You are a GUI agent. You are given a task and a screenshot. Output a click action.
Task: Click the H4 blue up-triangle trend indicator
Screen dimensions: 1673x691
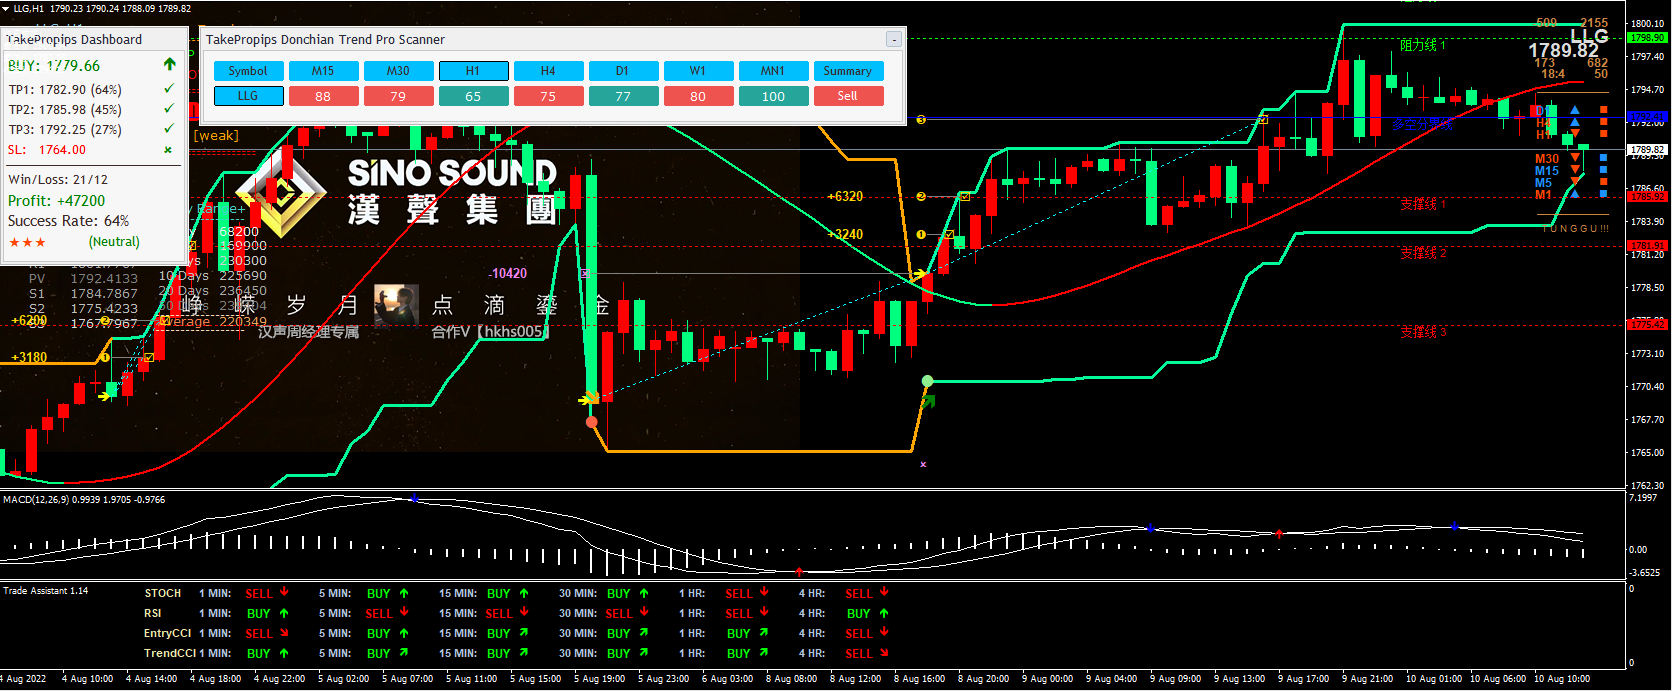pyautogui.click(x=1575, y=121)
